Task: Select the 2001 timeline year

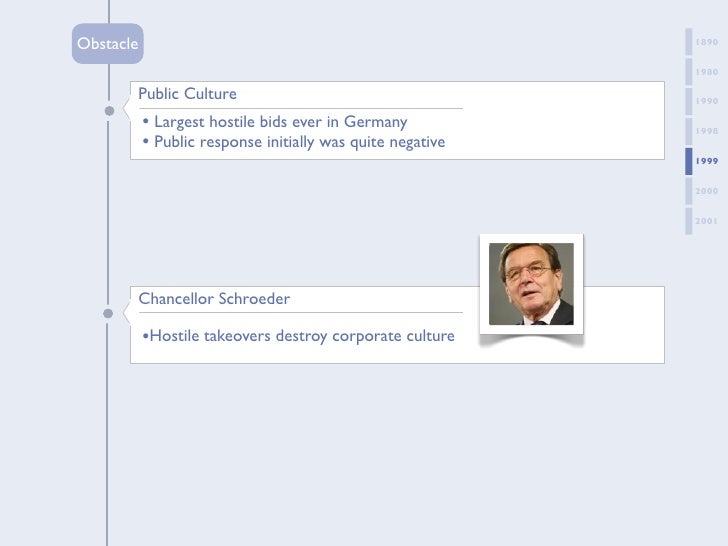Action: [707, 220]
